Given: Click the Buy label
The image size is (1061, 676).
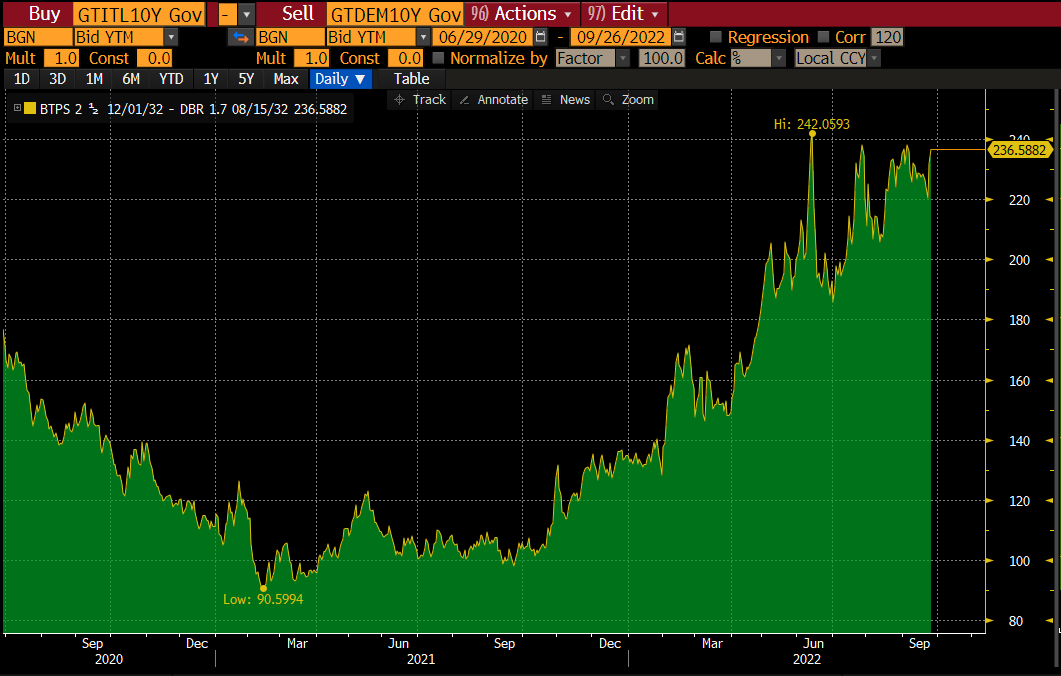Looking at the screenshot, I should click(x=44, y=14).
